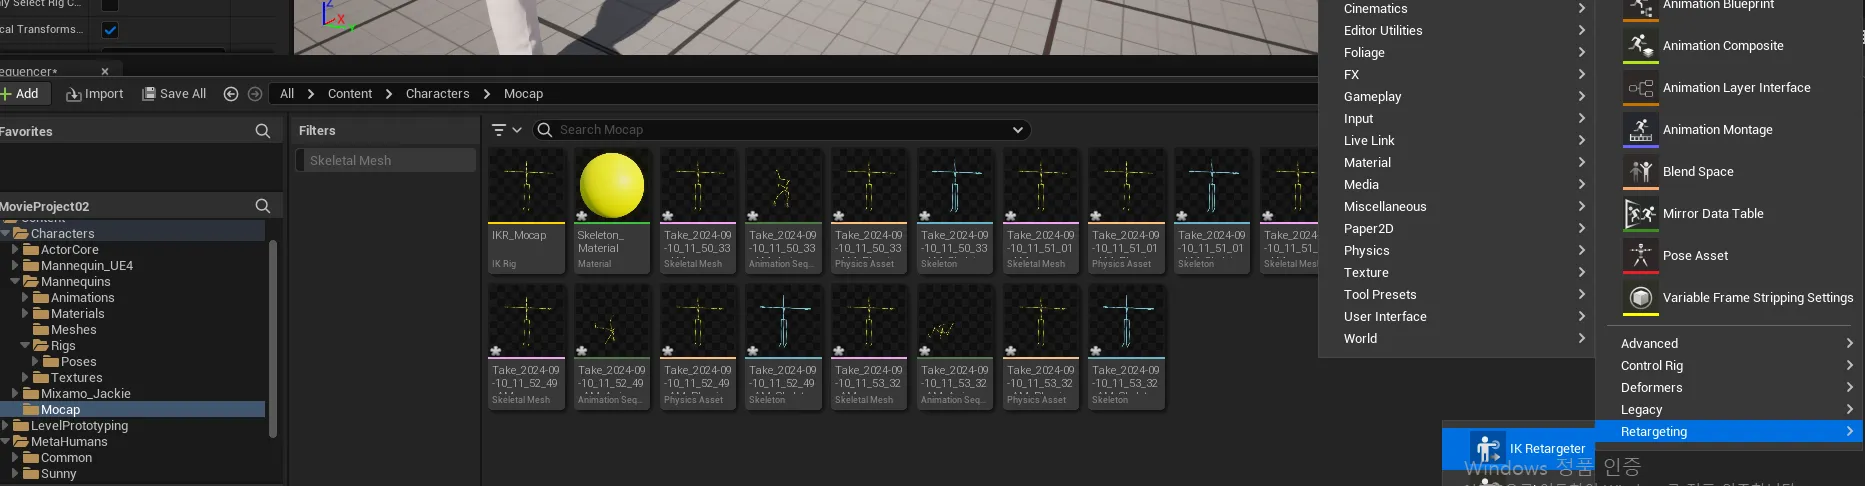Expand the Mixamo_Jackie folder arrow

15,393
